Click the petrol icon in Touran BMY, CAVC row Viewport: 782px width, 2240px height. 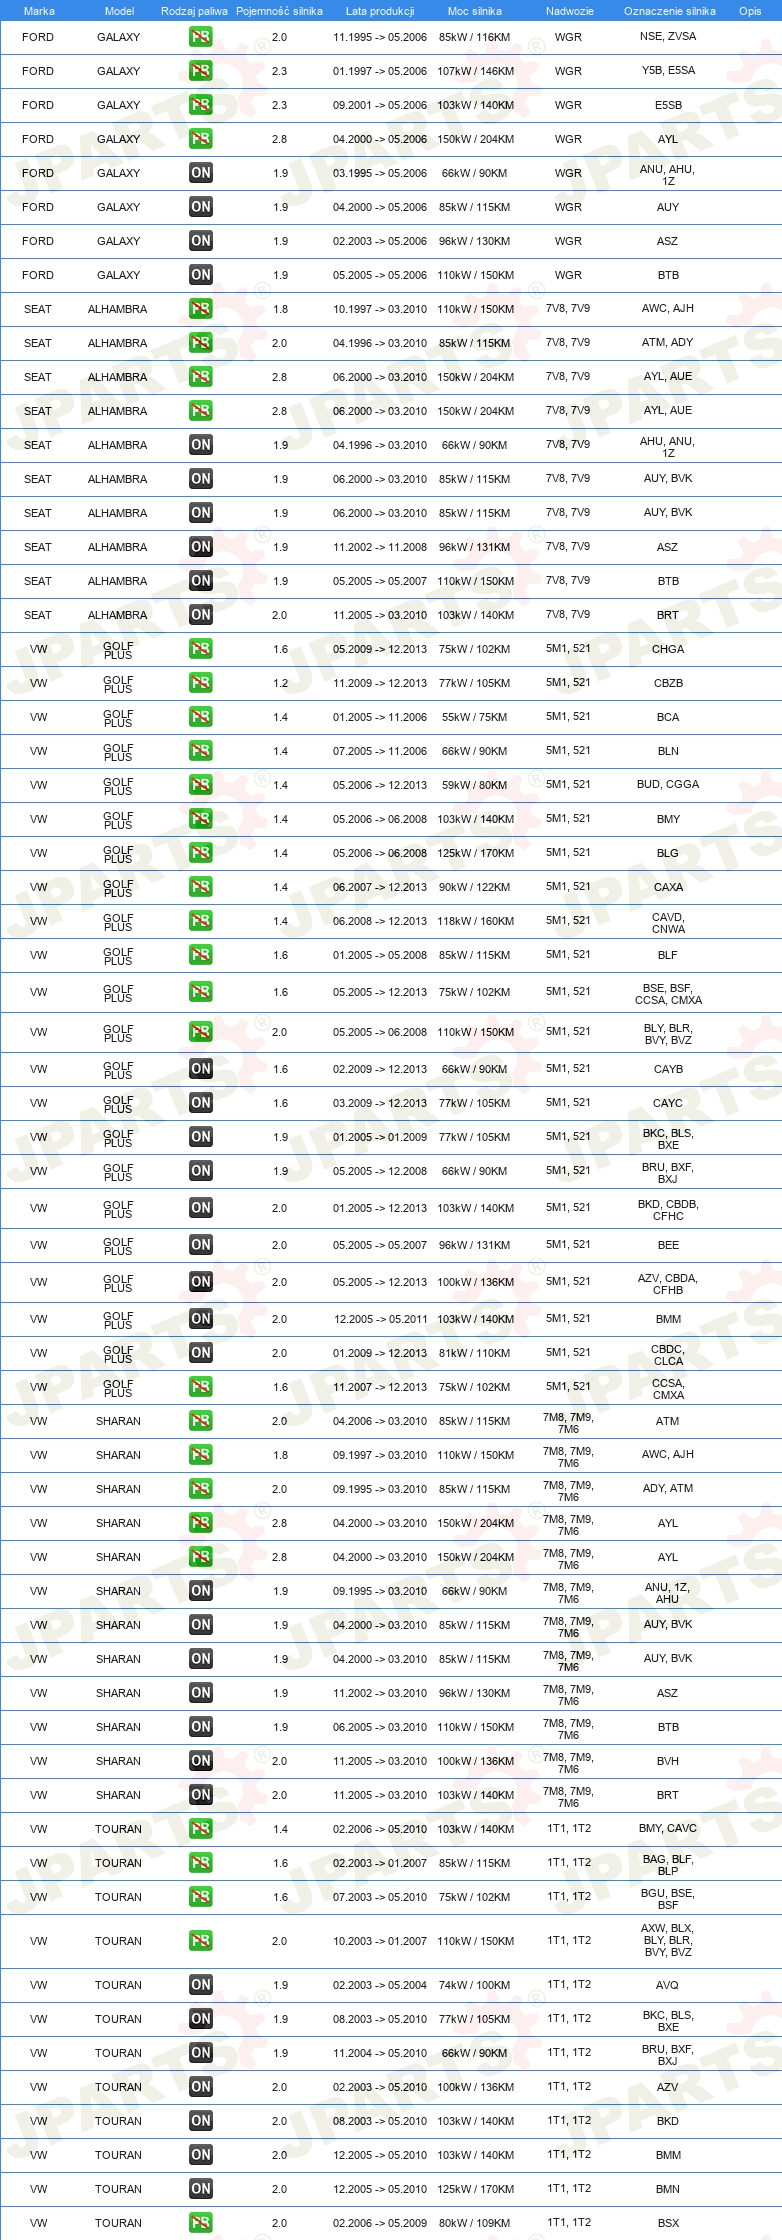[201, 1829]
